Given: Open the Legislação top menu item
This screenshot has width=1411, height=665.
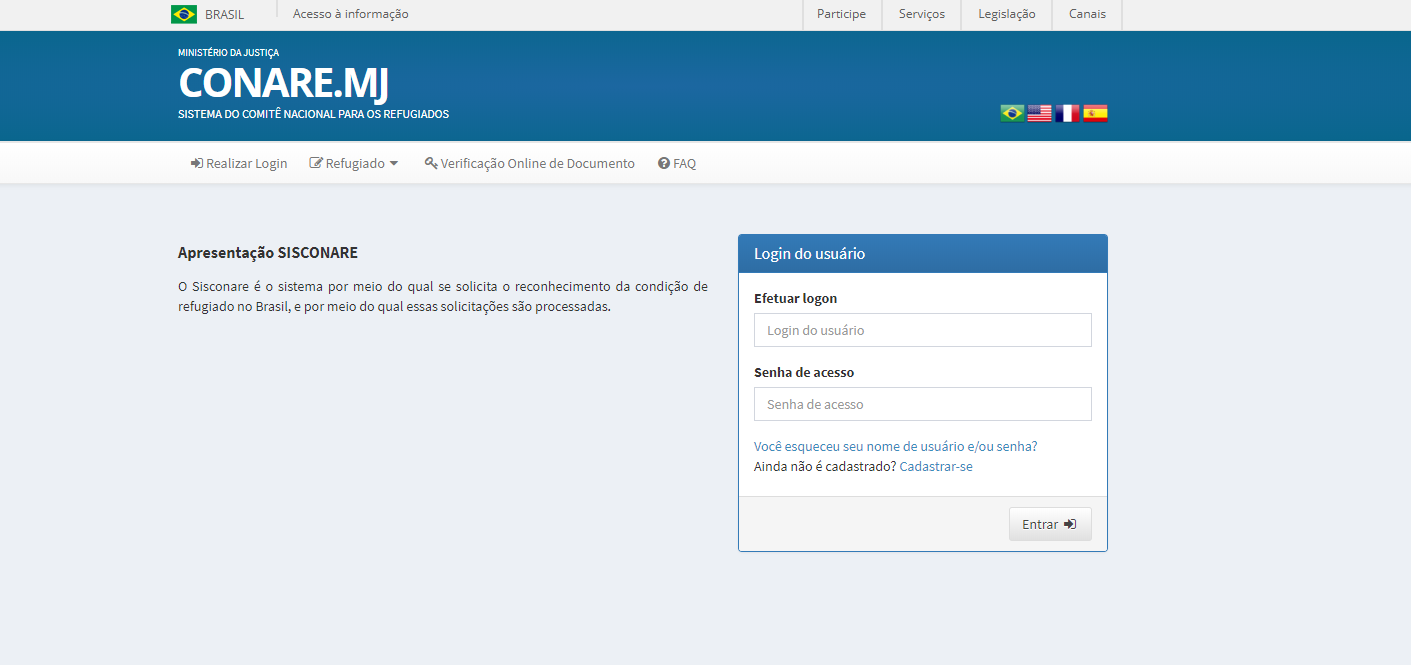Looking at the screenshot, I should point(1006,14).
